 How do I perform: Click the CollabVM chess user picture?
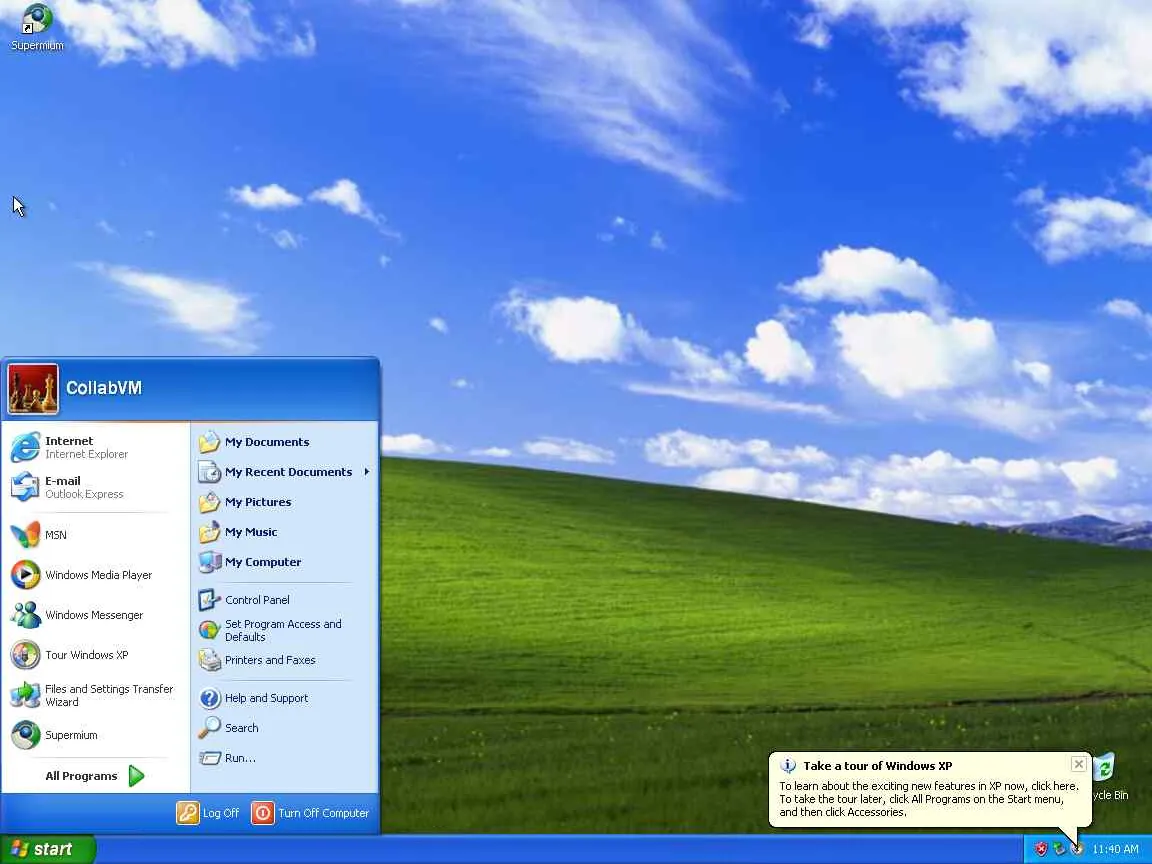tap(33, 389)
